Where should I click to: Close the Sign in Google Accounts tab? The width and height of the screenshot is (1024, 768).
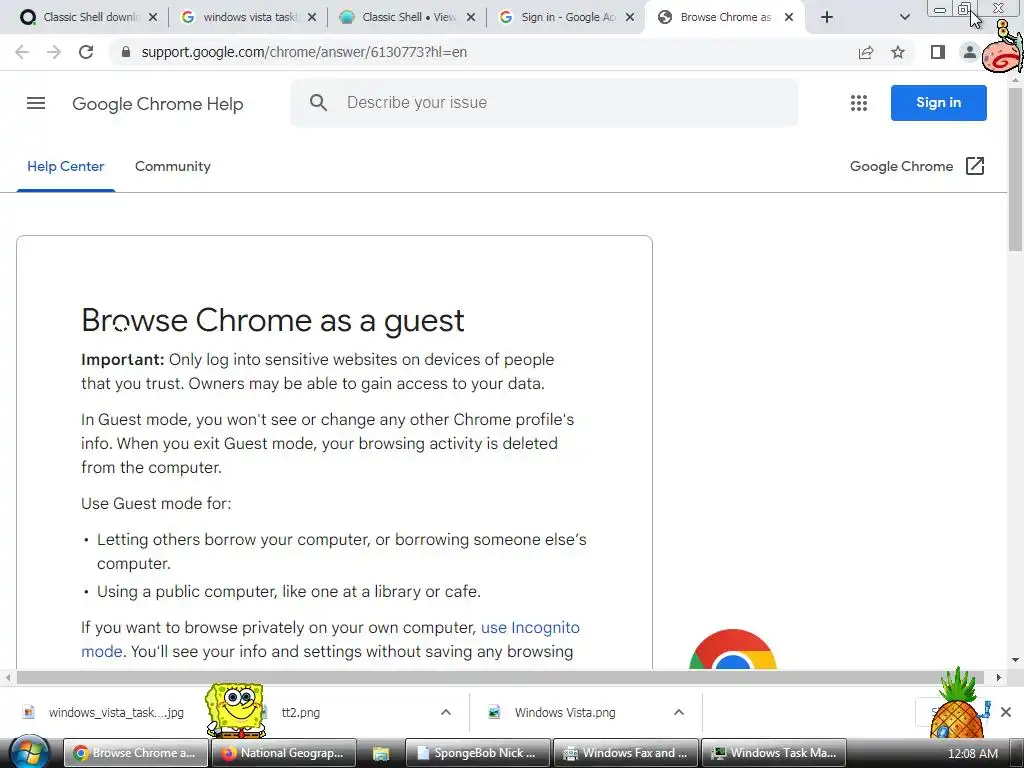630,17
